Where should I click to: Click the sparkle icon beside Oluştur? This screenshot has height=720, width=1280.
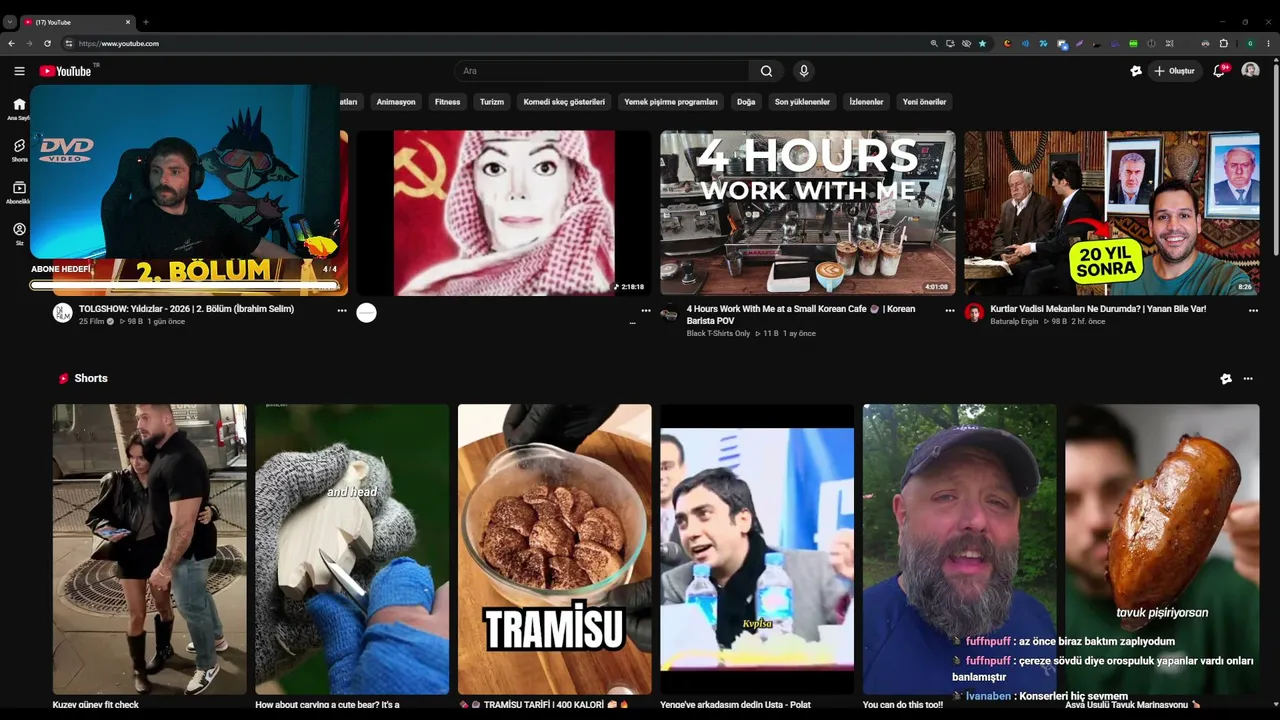[1136, 71]
